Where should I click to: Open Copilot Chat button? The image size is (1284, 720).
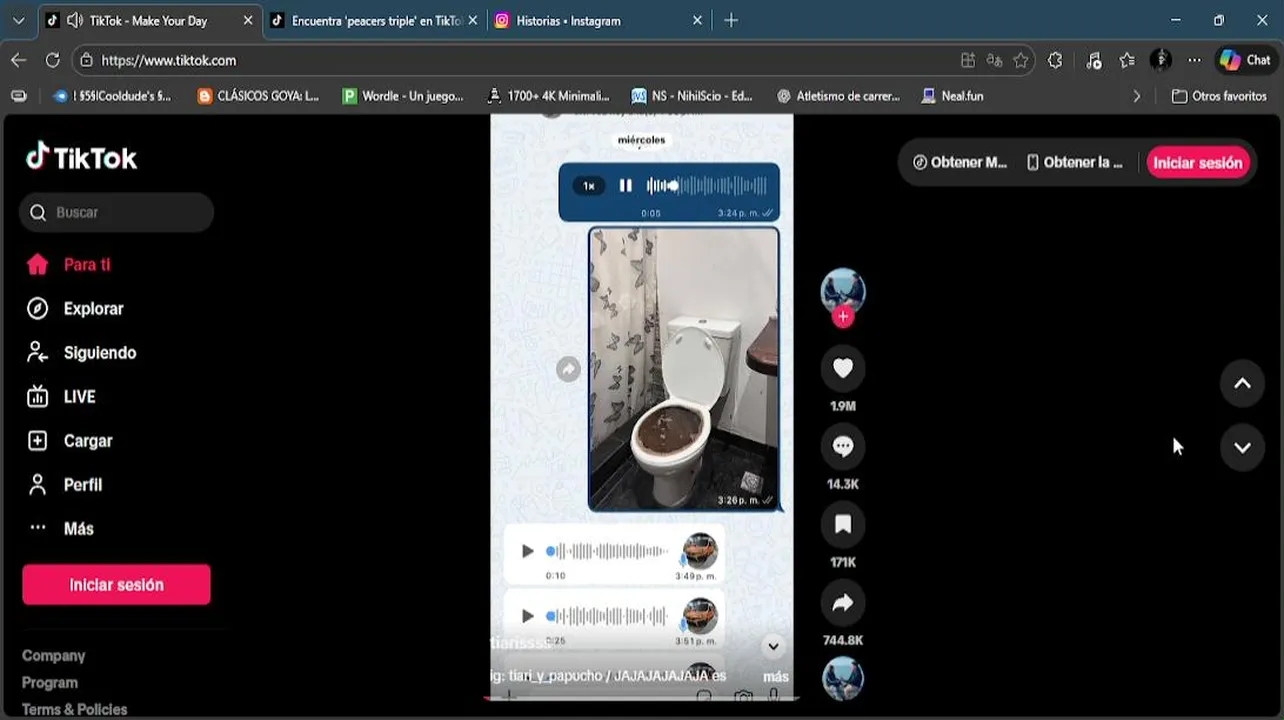[x=1245, y=60]
